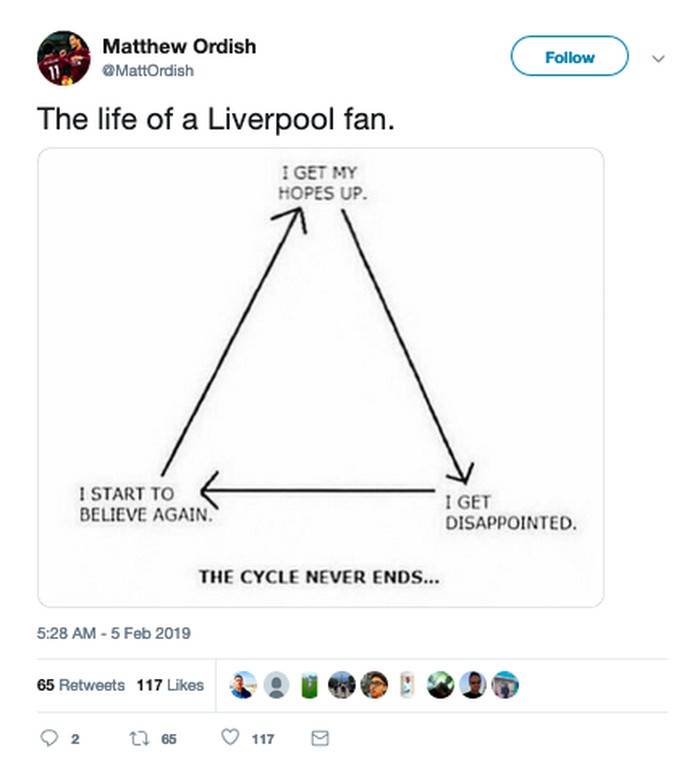The image size is (700, 773).
Task: Click the gray default-silhouette liker avatar
Action: coord(277,685)
